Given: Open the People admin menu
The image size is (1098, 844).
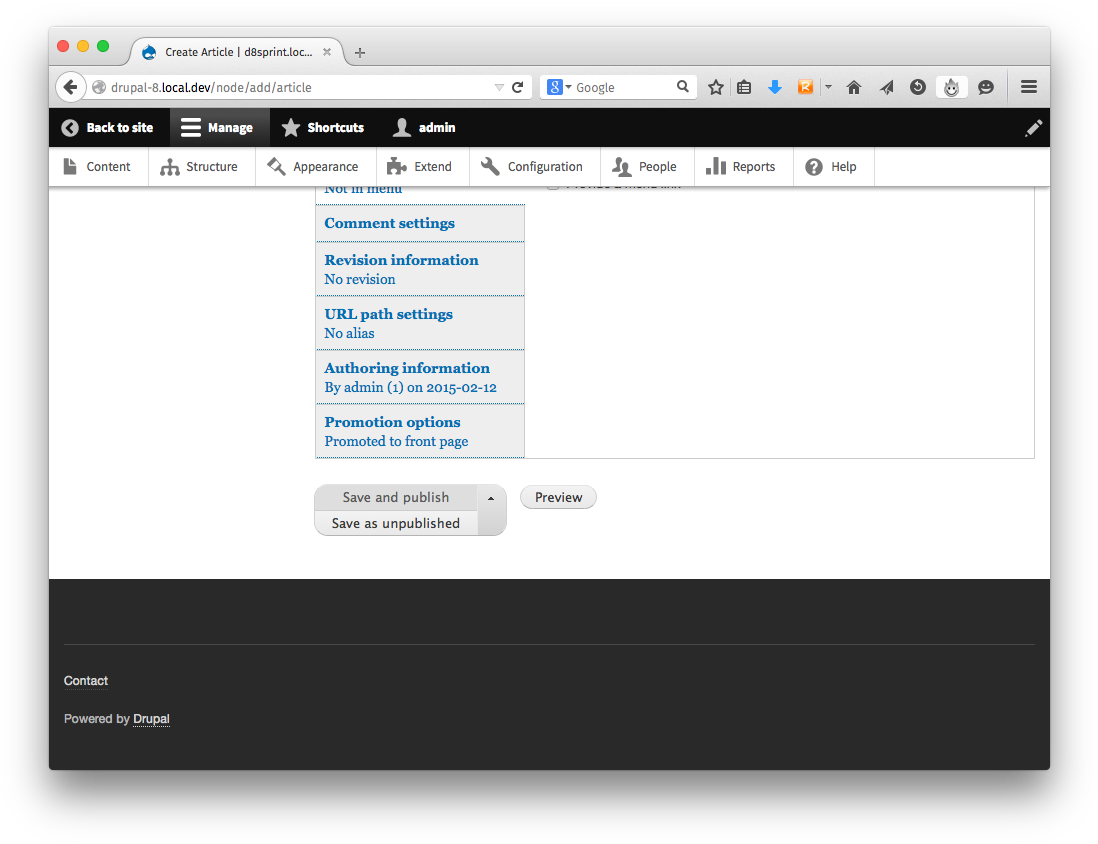Looking at the screenshot, I should [646, 167].
